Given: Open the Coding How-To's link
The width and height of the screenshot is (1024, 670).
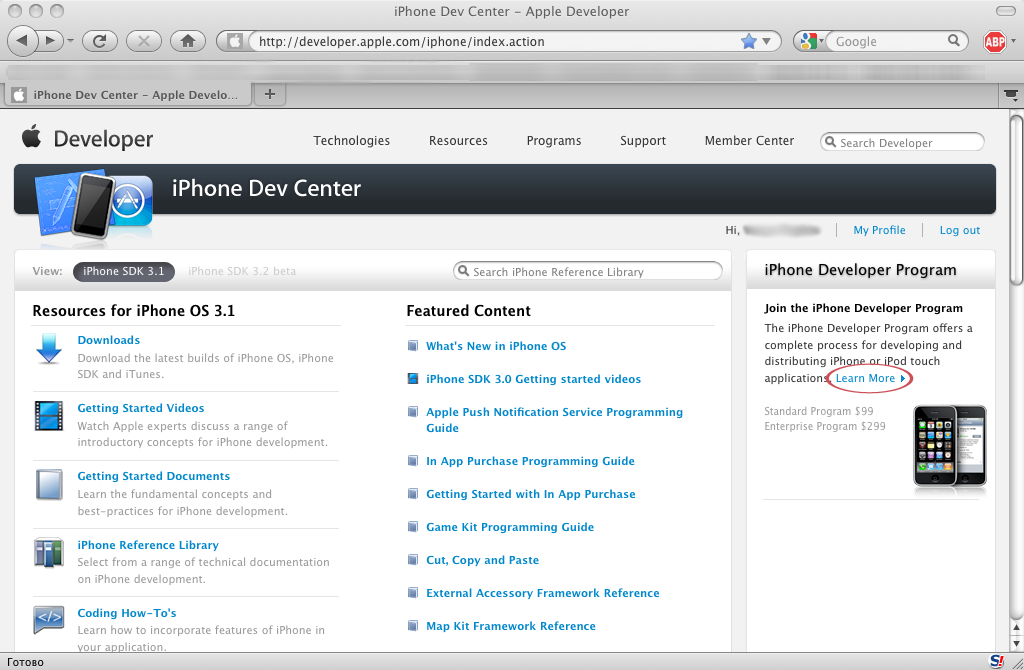Looking at the screenshot, I should tap(127, 613).
